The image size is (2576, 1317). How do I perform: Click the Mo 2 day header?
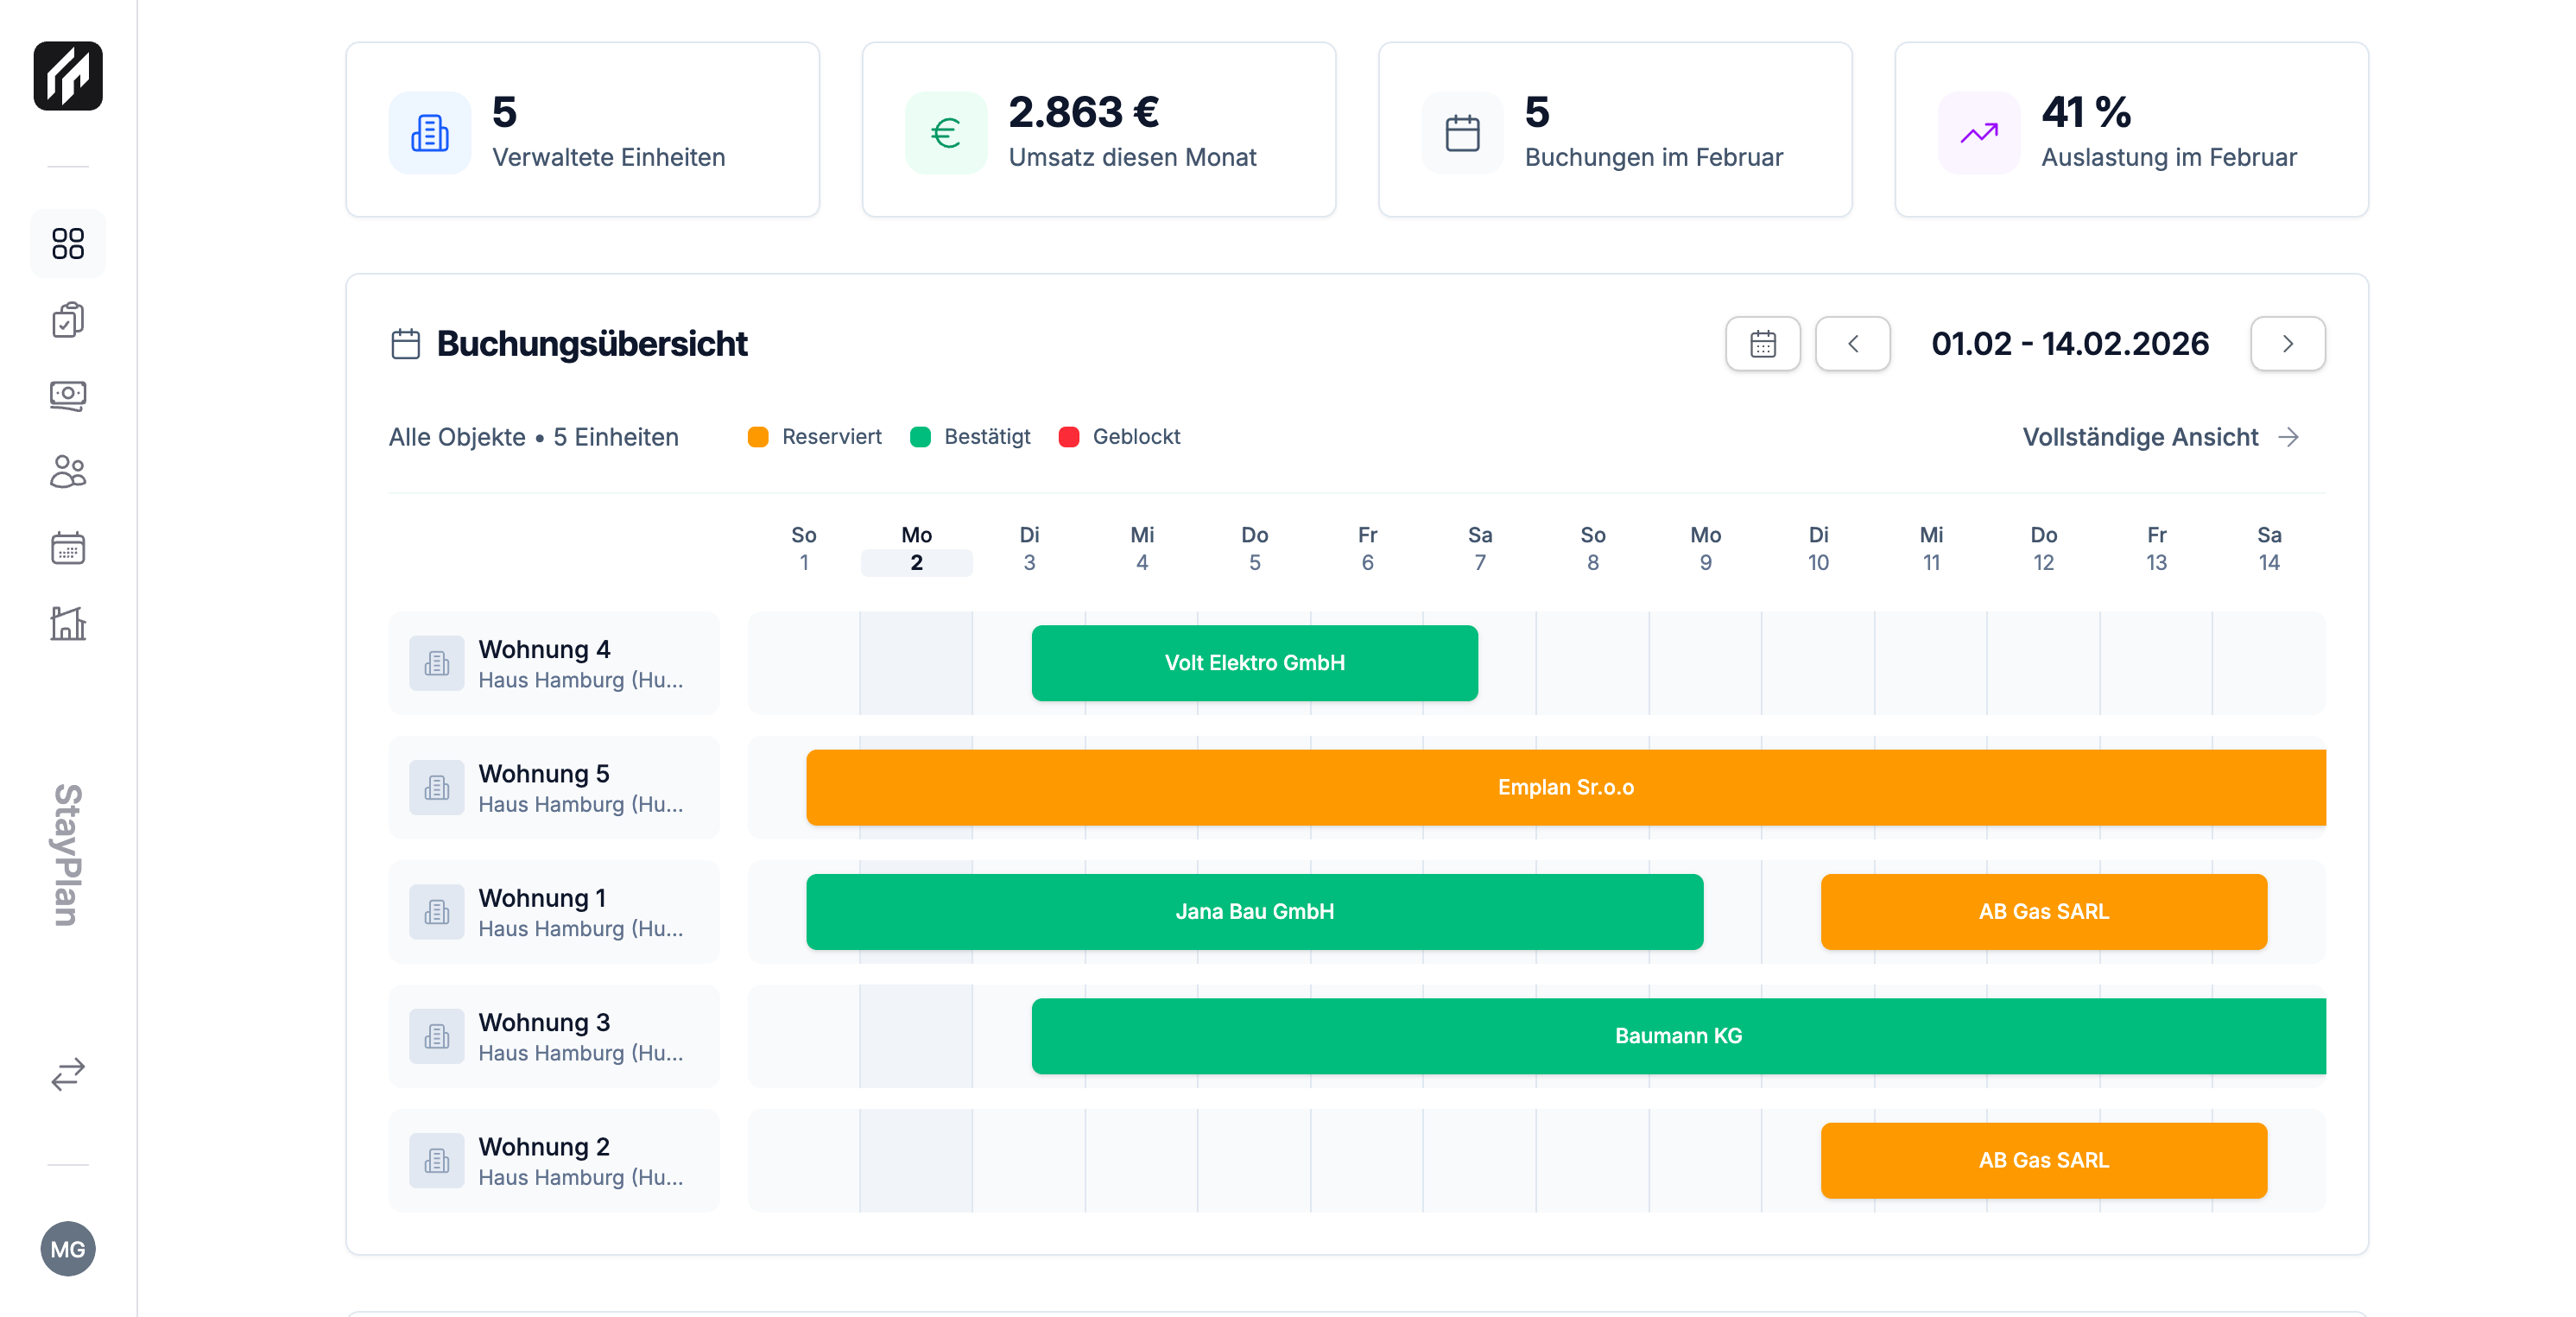coord(916,549)
